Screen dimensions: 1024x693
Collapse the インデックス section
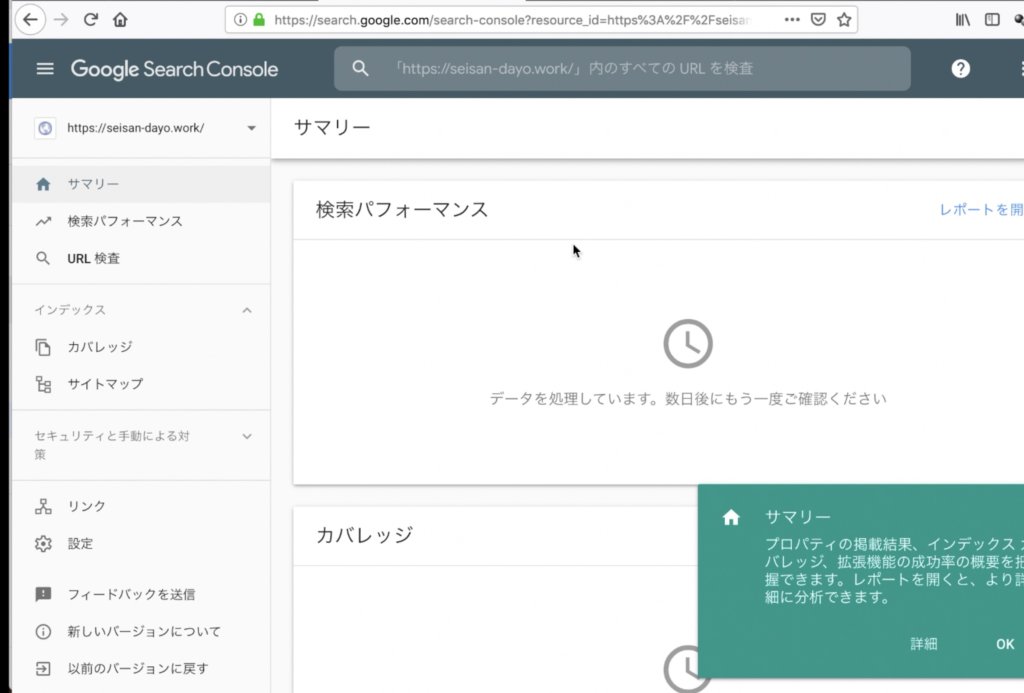point(247,310)
